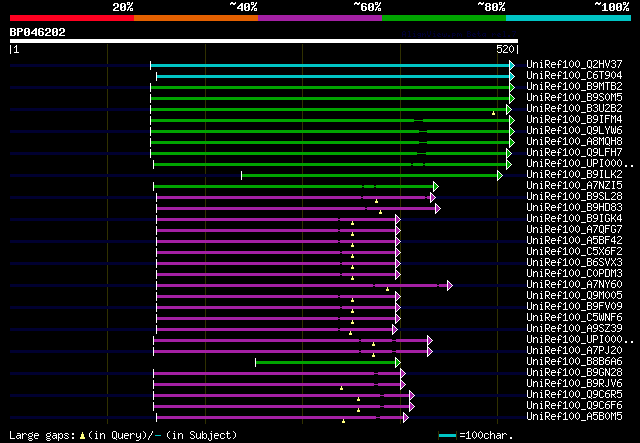The image size is (640, 443).
Task: Click the cyan ~100% identity legend segment
Action: (569, 18)
